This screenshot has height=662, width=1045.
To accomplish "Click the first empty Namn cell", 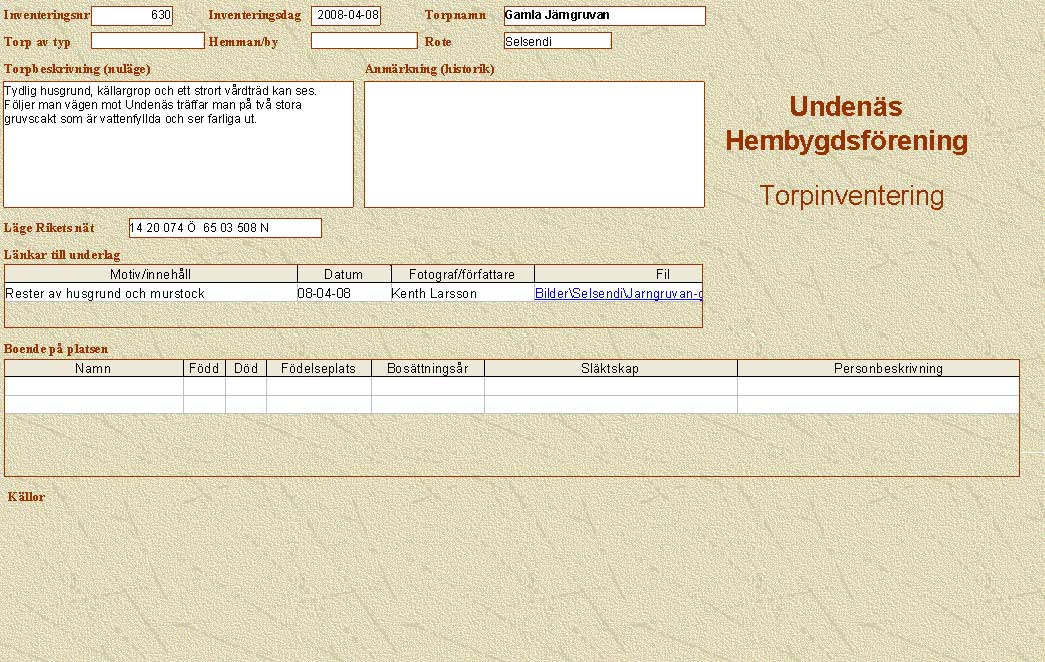I will tap(93, 386).
